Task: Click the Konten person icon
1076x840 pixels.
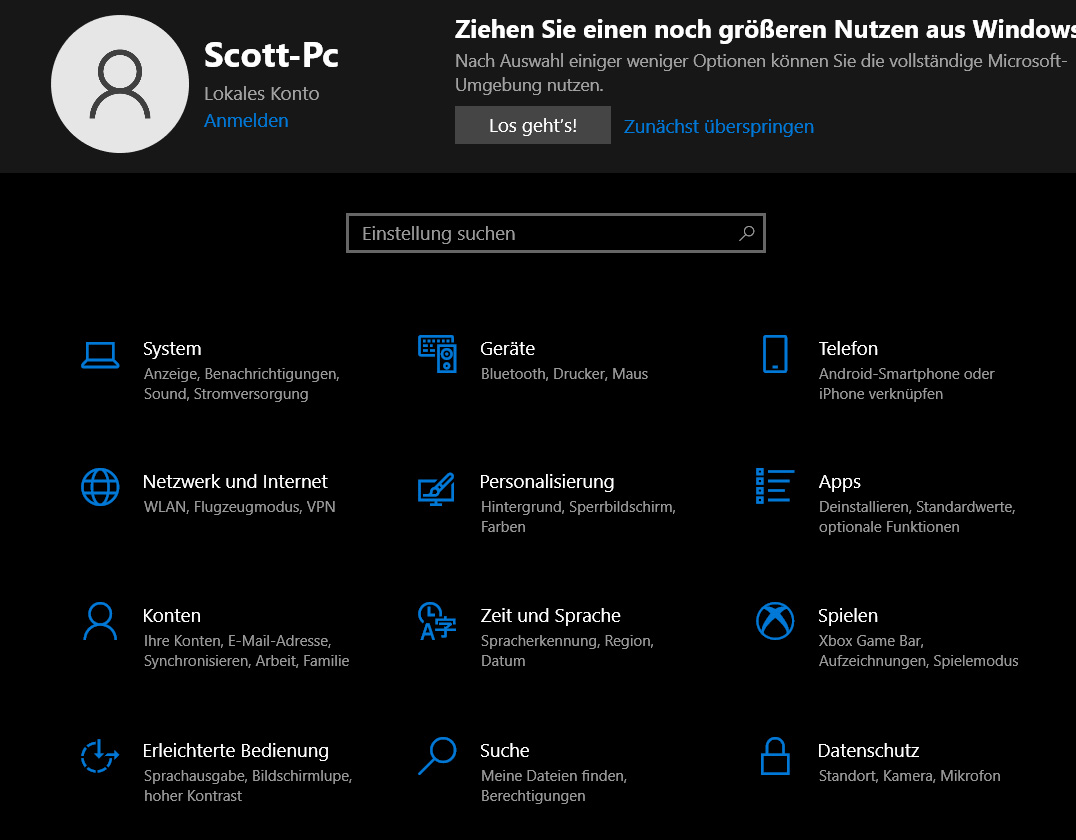Action: (100, 621)
